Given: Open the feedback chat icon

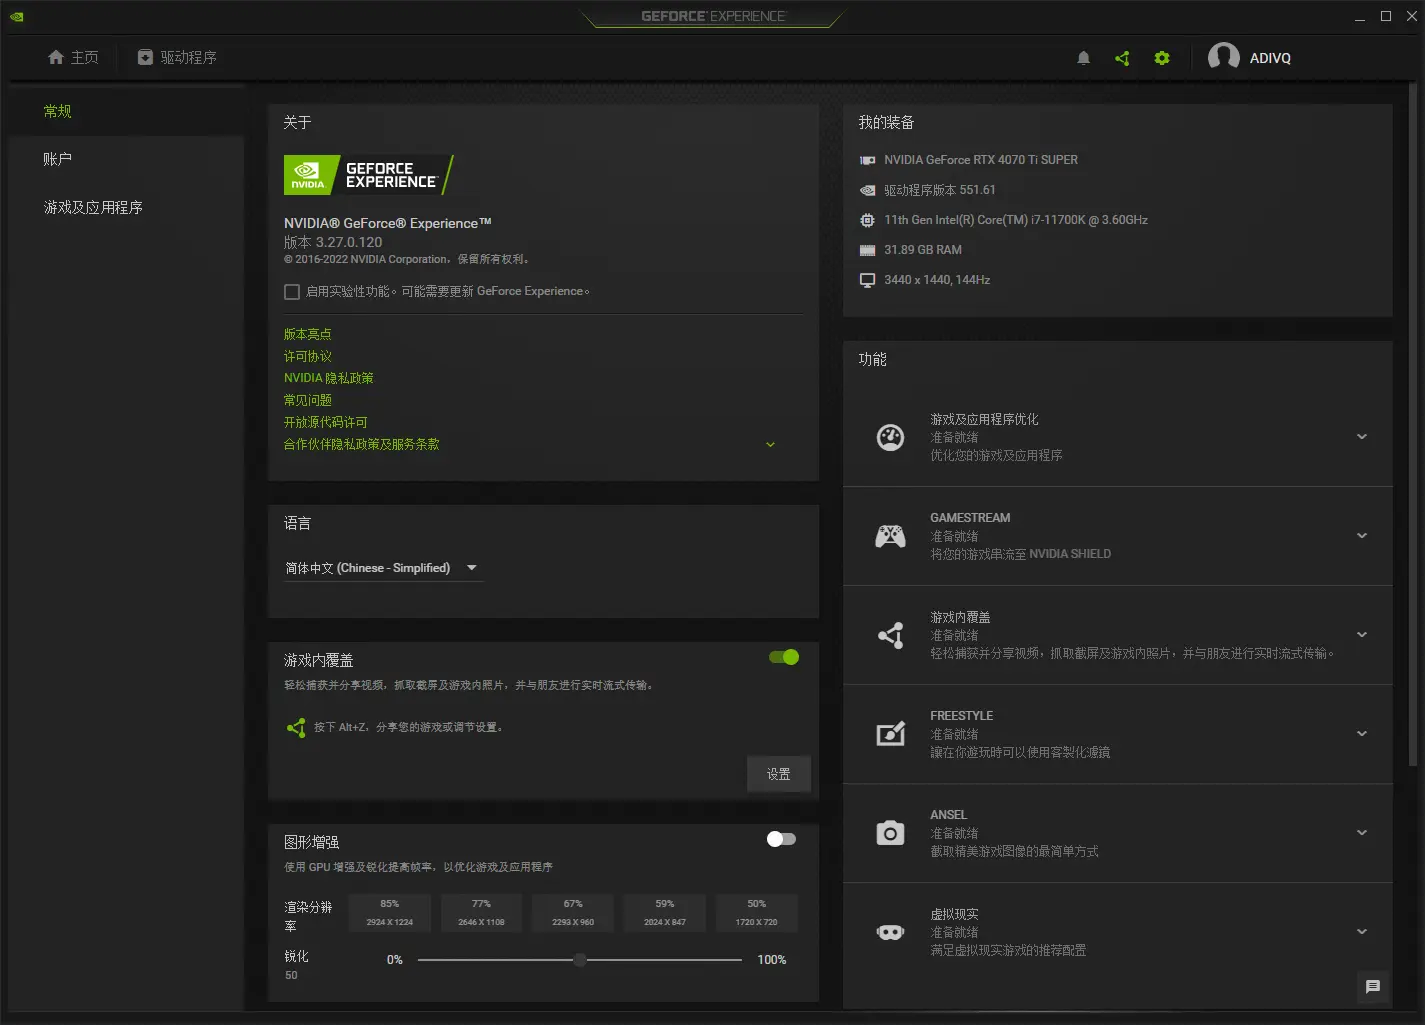Looking at the screenshot, I should [x=1373, y=987].
